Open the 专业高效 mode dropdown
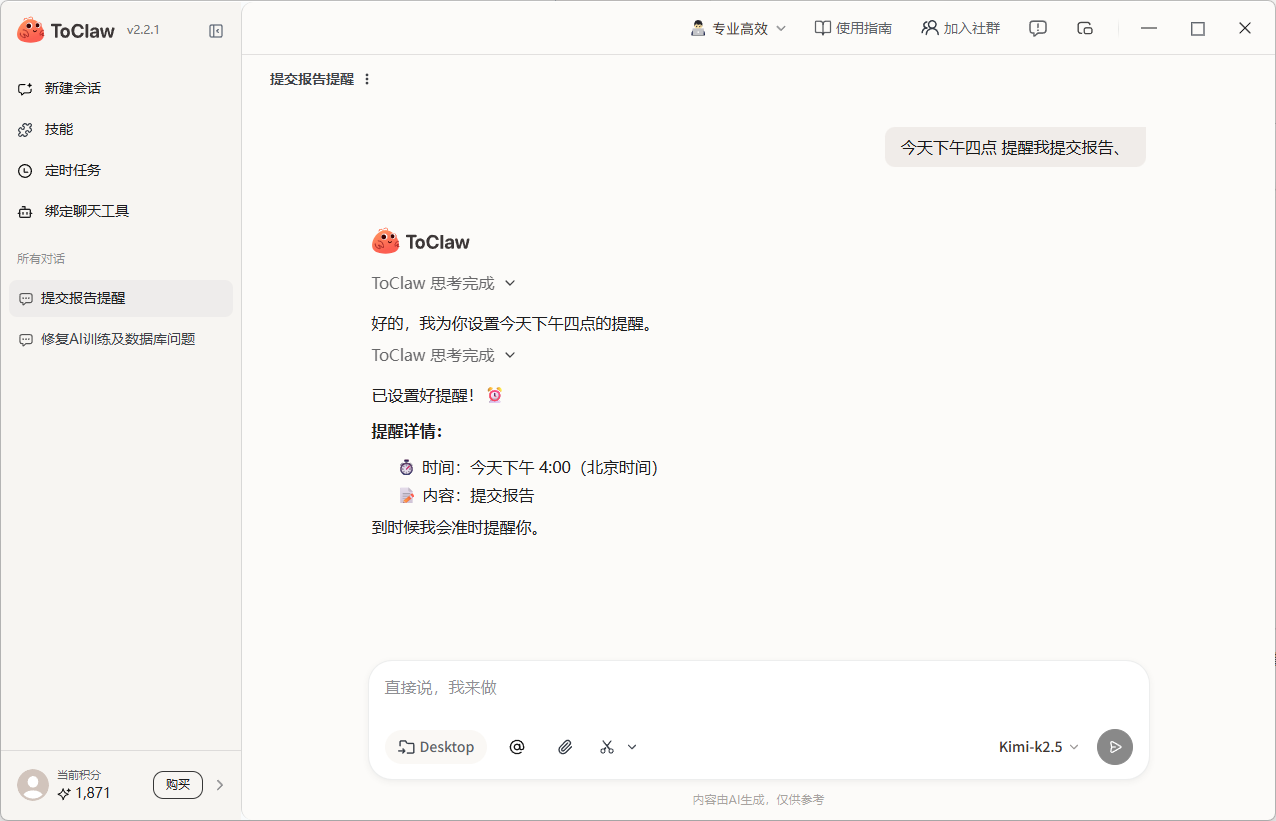1276x821 pixels. (x=739, y=28)
